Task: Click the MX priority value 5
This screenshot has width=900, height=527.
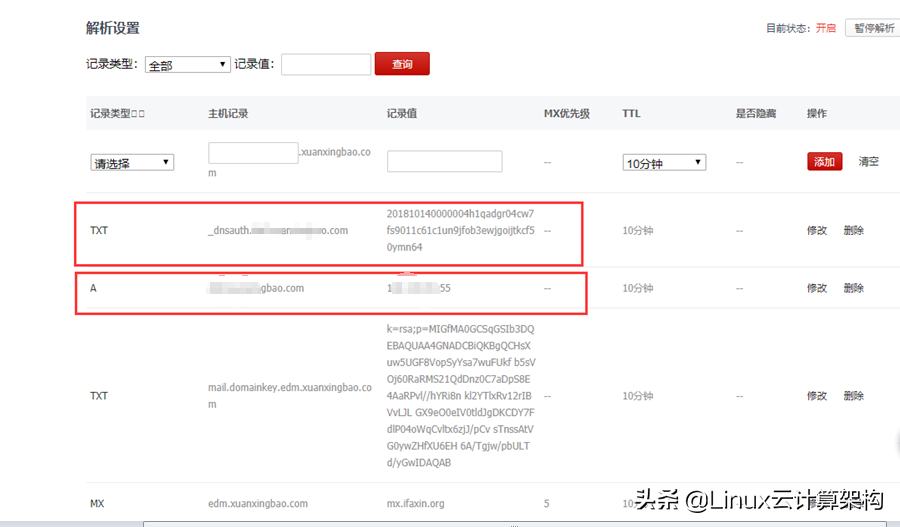Action: tap(546, 503)
